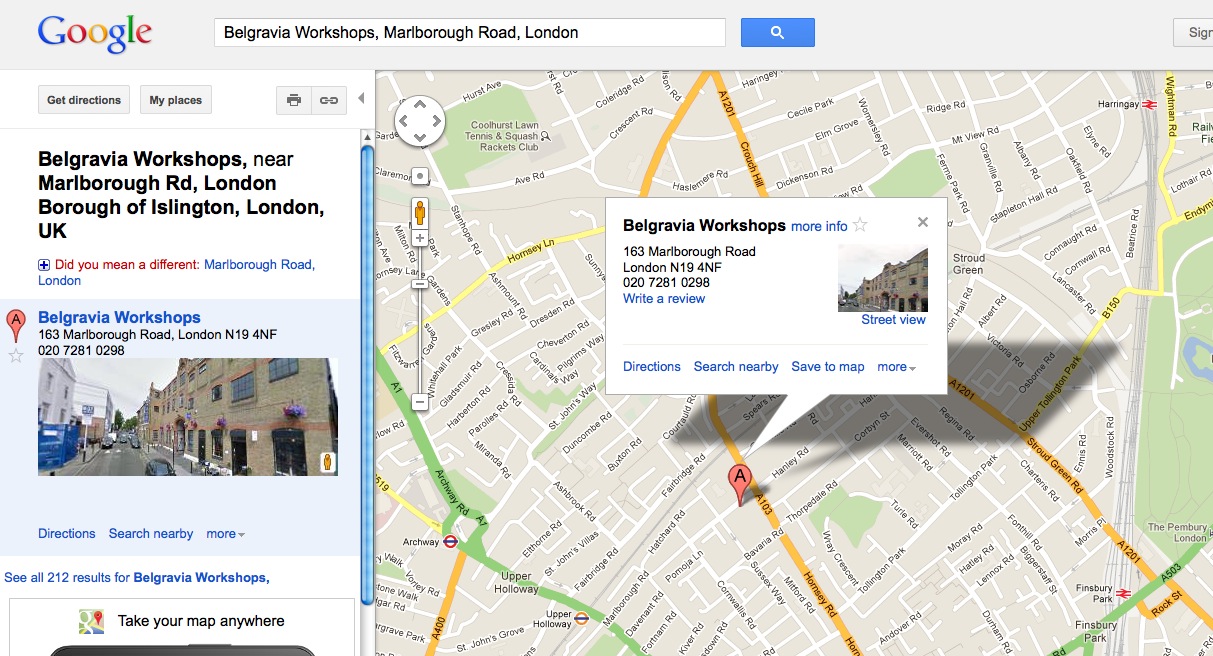Click the Google logo
Image resolution: width=1213 pixels, height=656 pixels.
click(95, 33)
